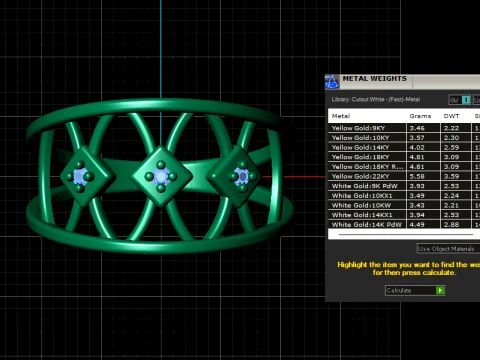
Task: Select the White Gold:9K PdW row
Action: tap(404, 186)
